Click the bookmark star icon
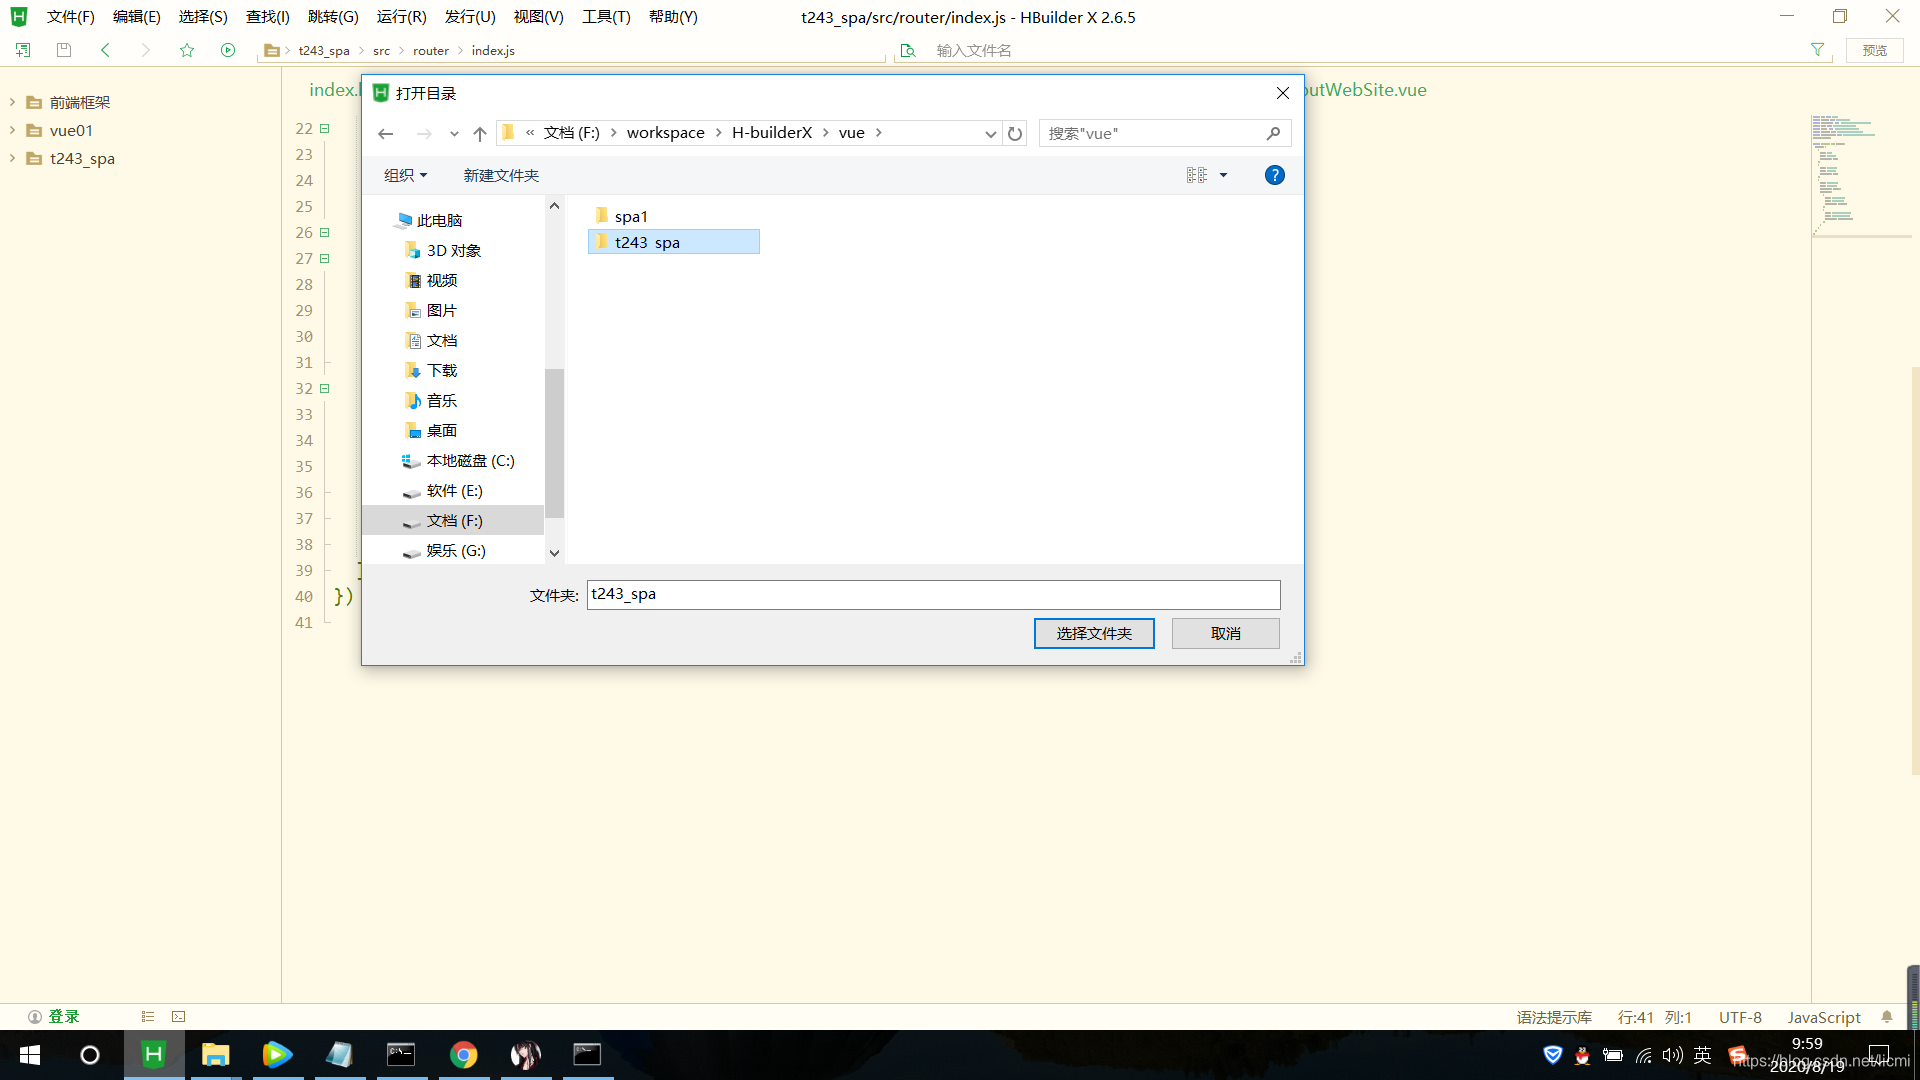The width and height of the screenshot is (1920, 1080). 187,50
